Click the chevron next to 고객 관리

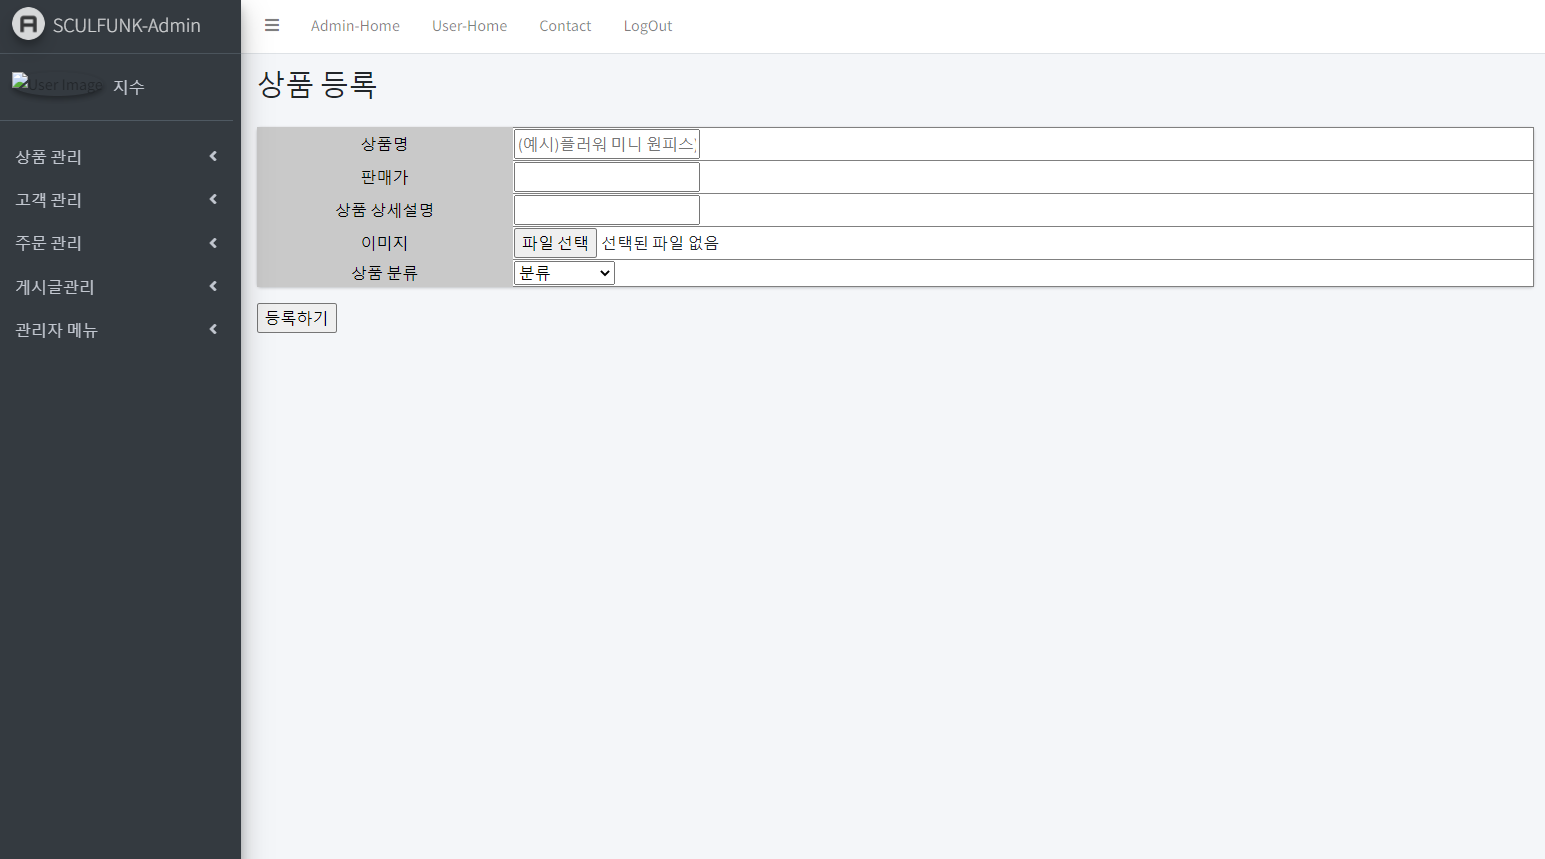pyautogui.click(x=213, y=199)
